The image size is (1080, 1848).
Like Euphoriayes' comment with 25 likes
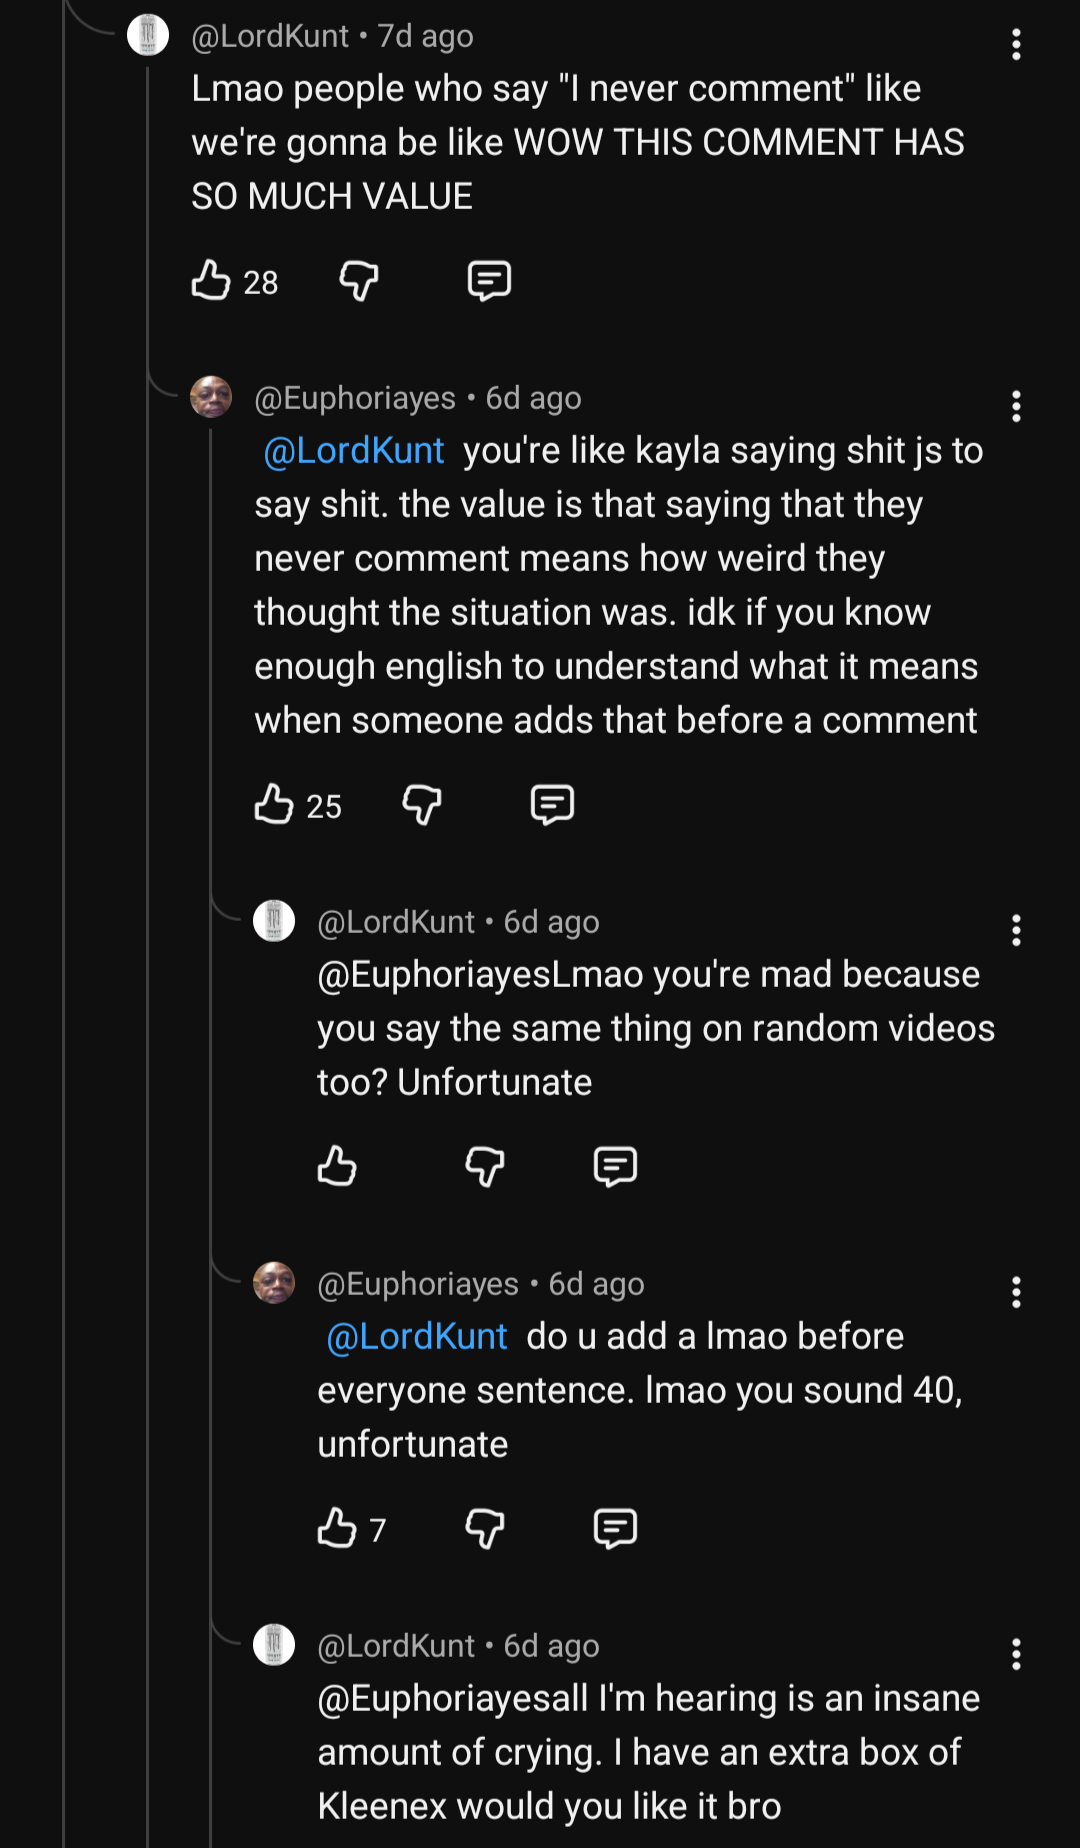[x=274, y=804]
